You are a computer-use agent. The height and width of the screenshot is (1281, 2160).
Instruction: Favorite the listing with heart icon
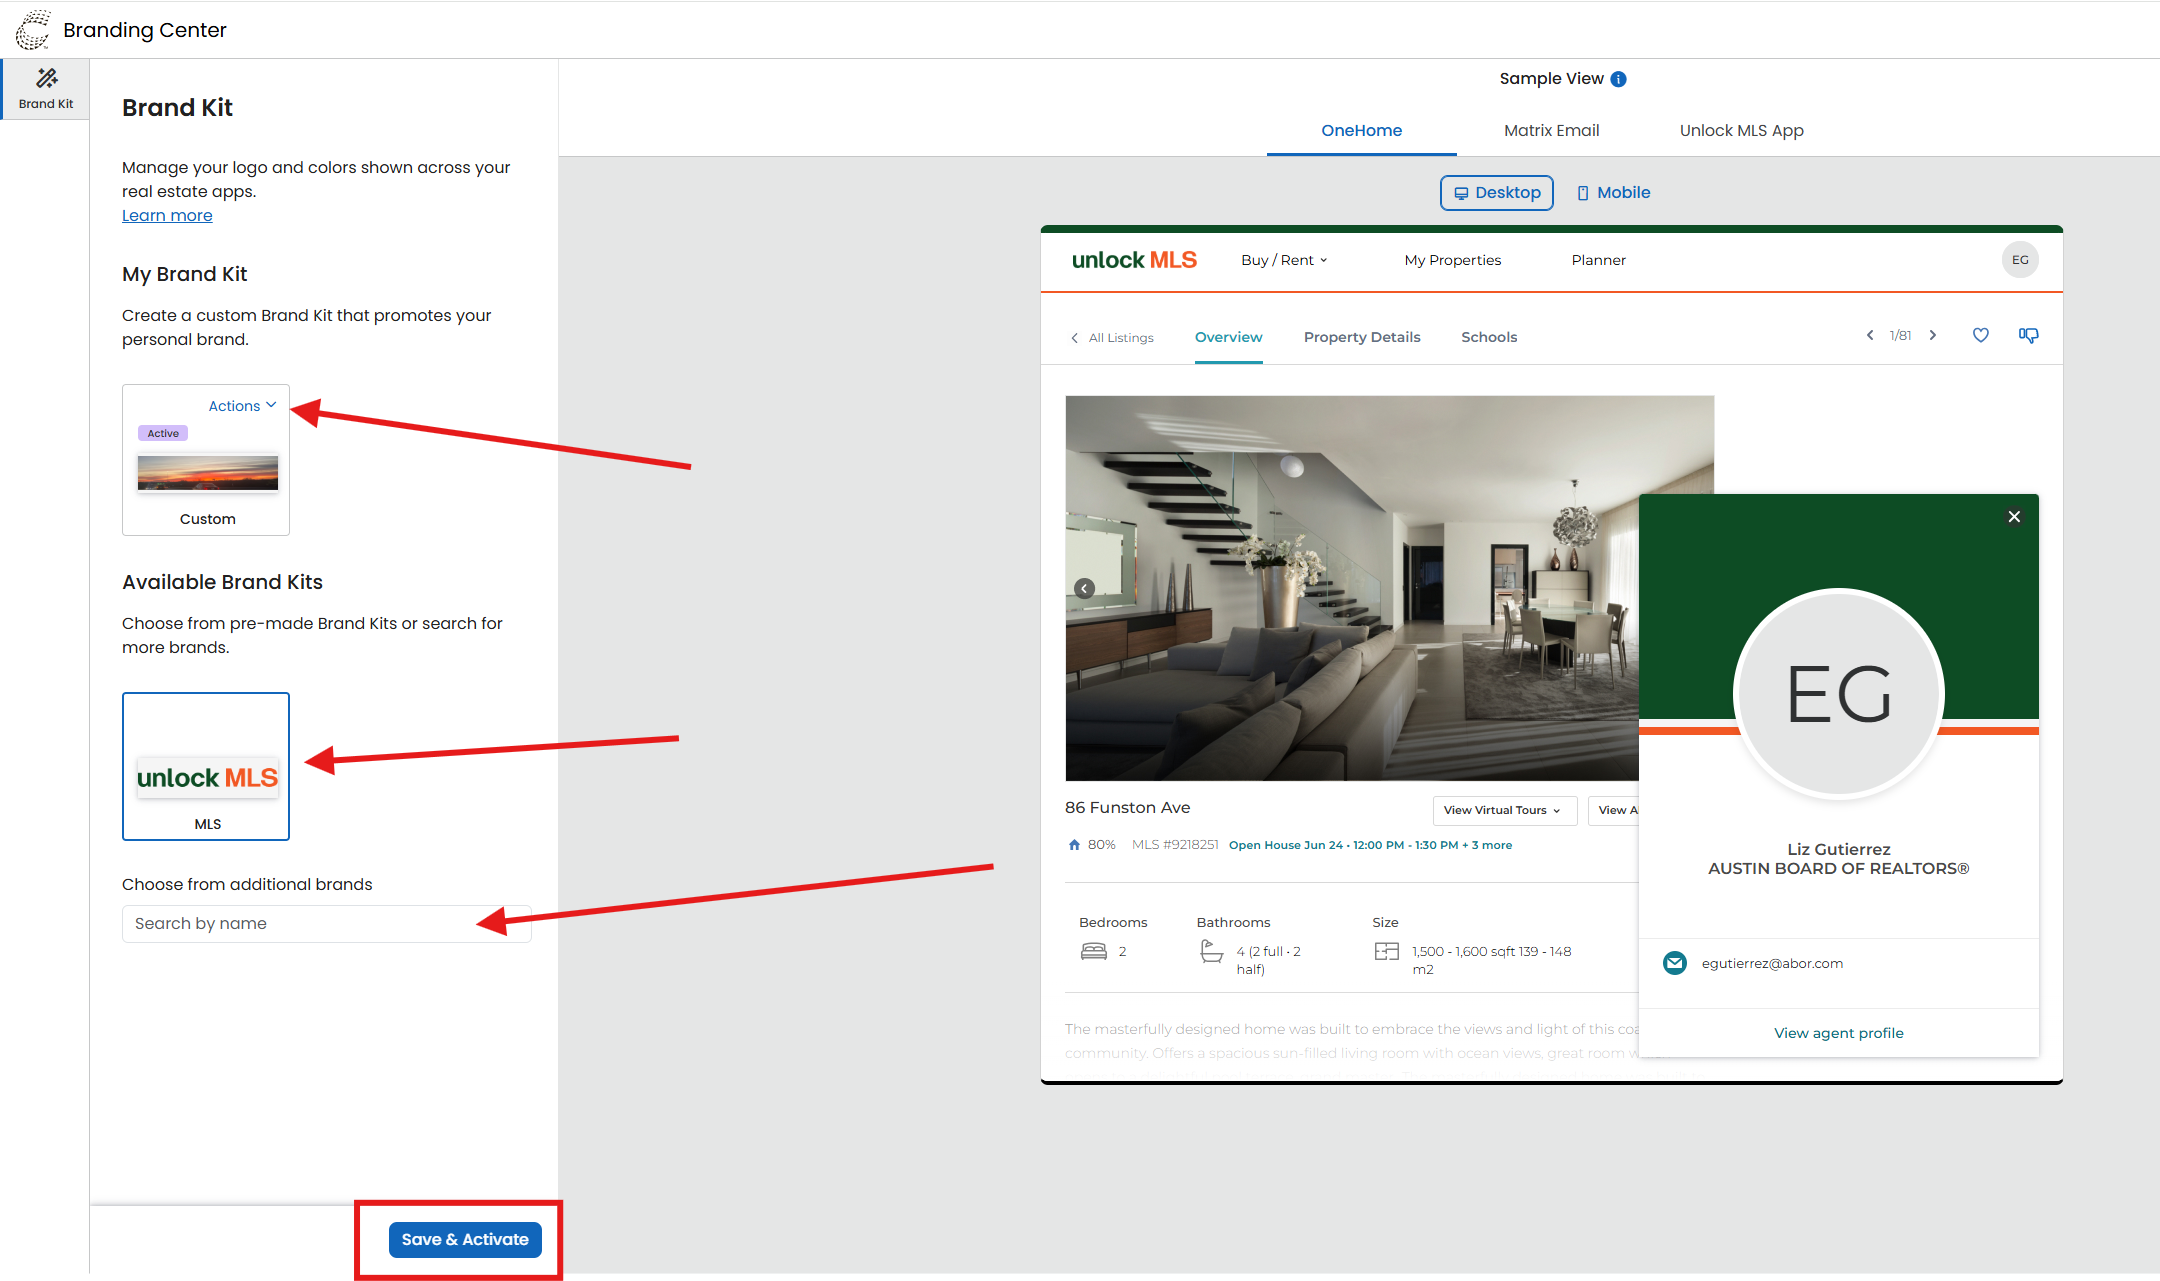click(1980, 336)
